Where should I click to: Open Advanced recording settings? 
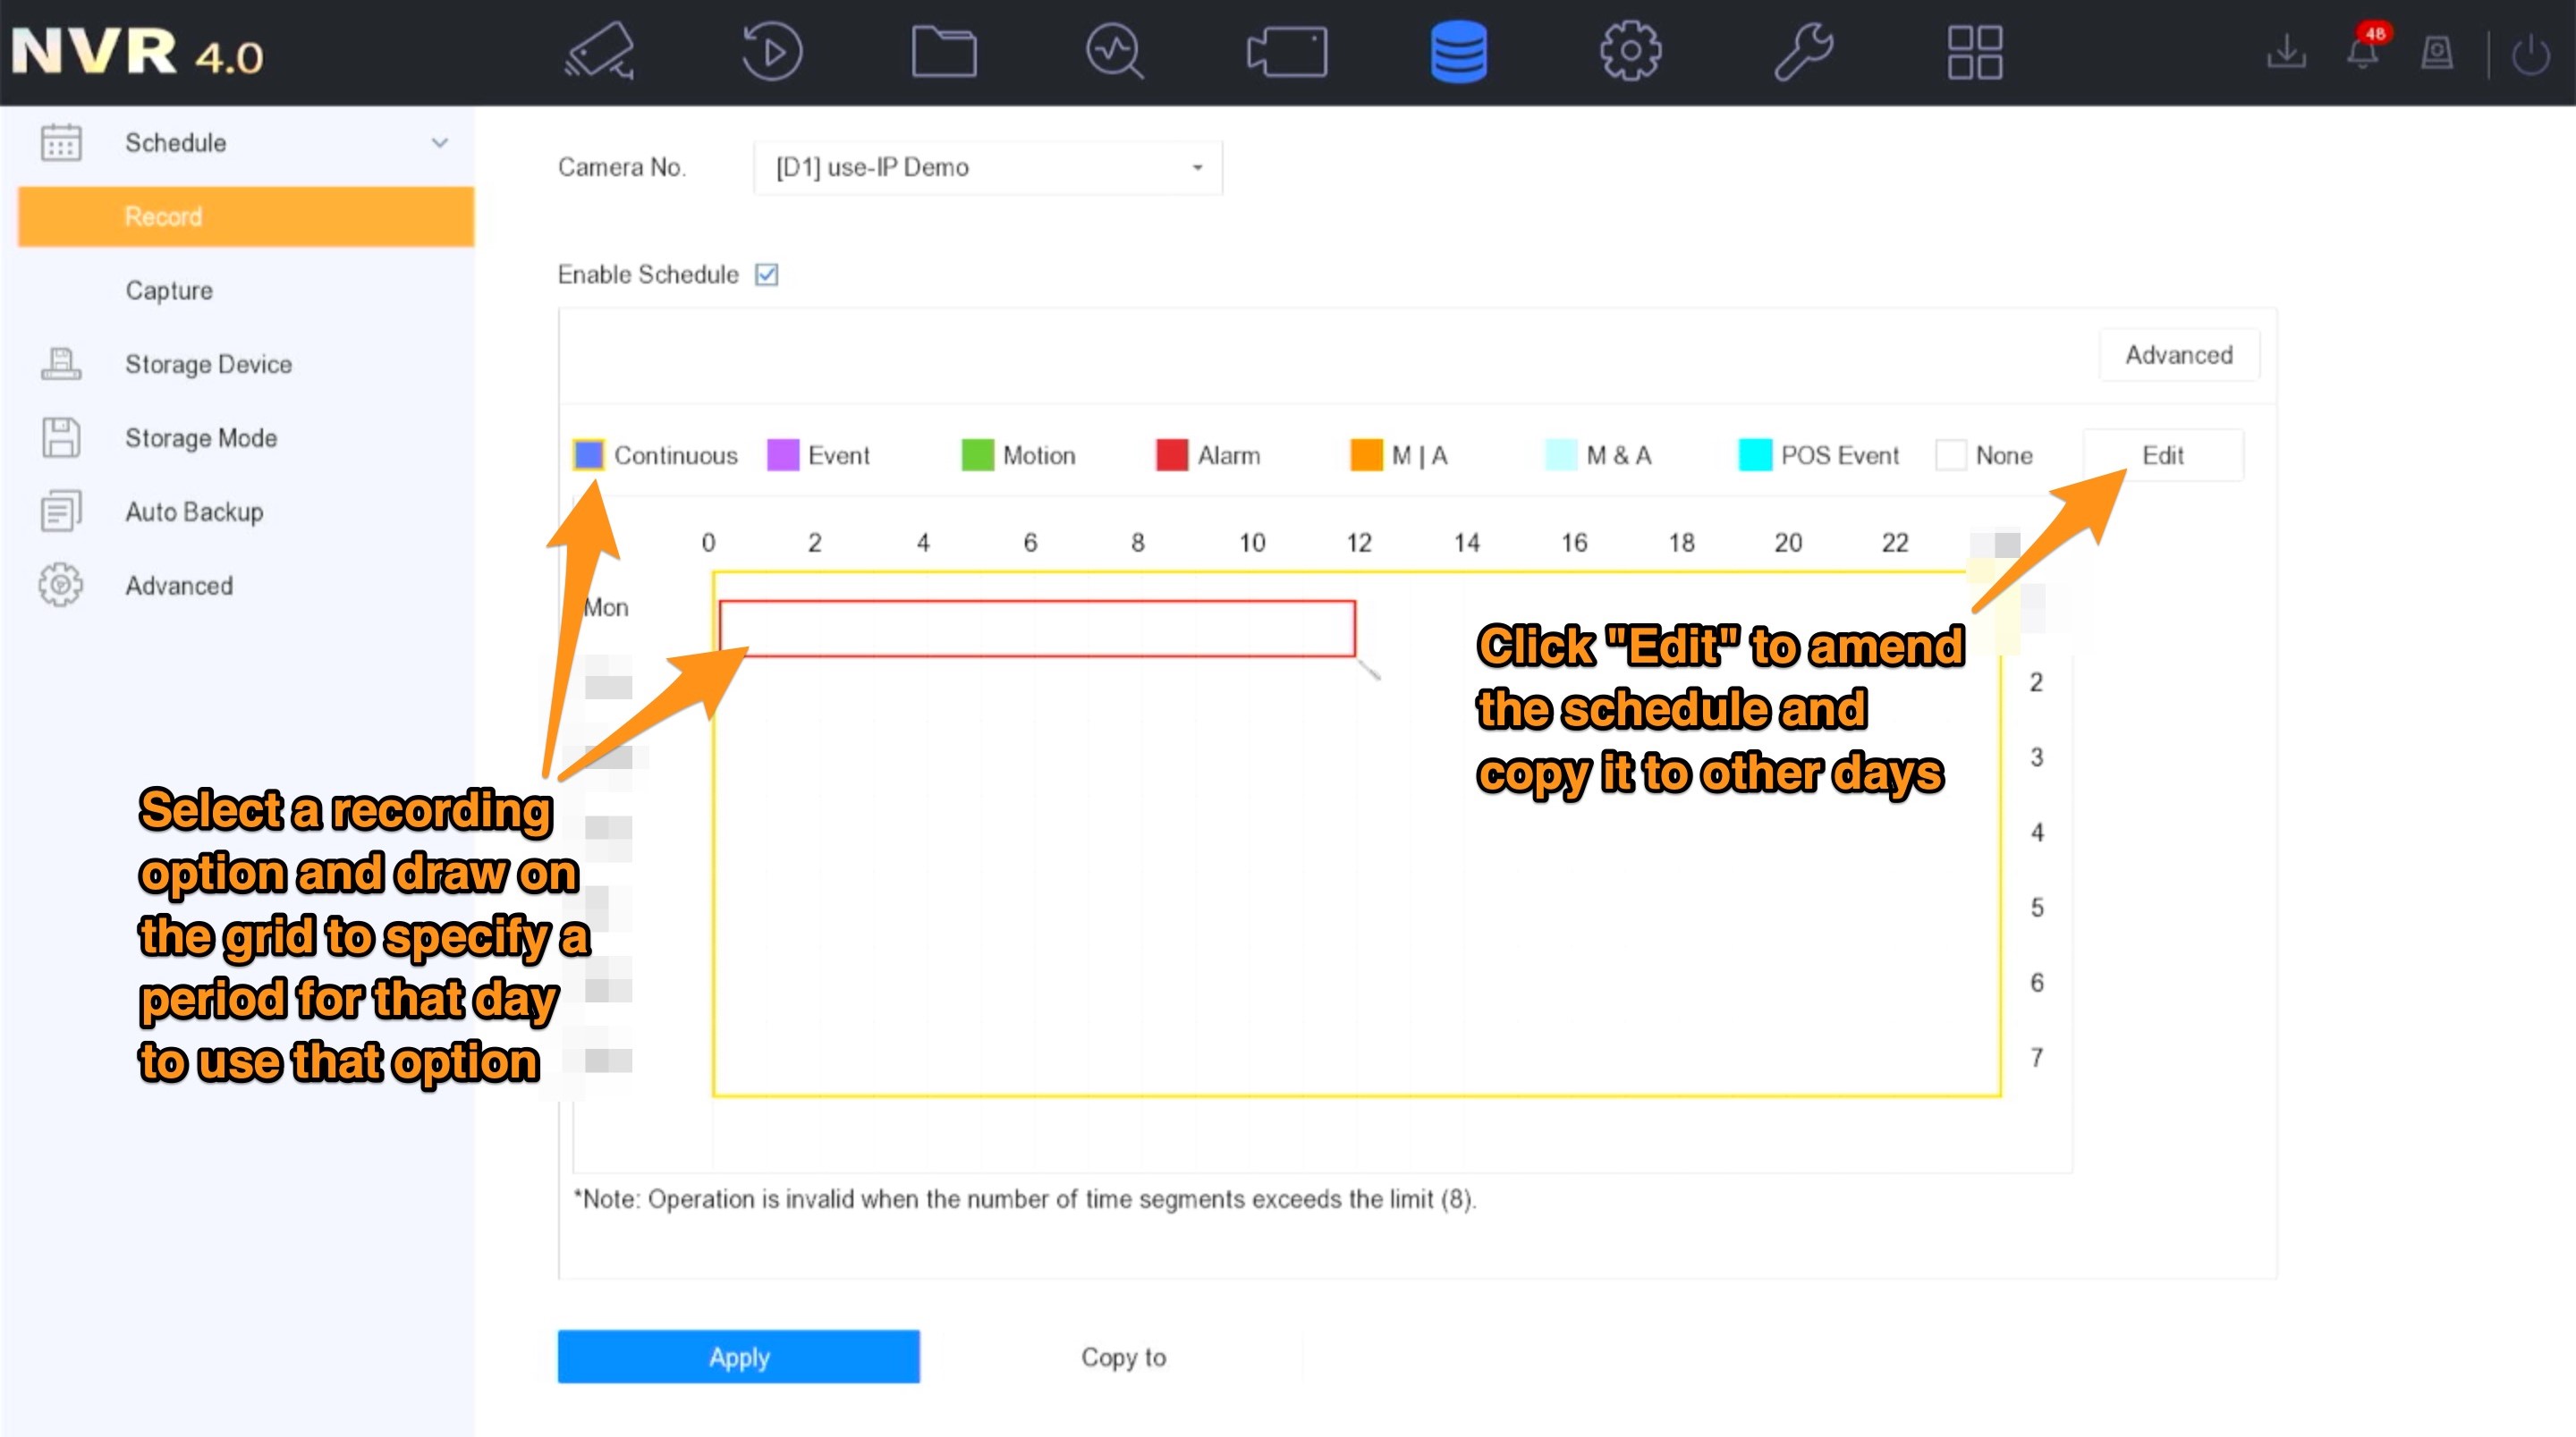(2178, 354)
